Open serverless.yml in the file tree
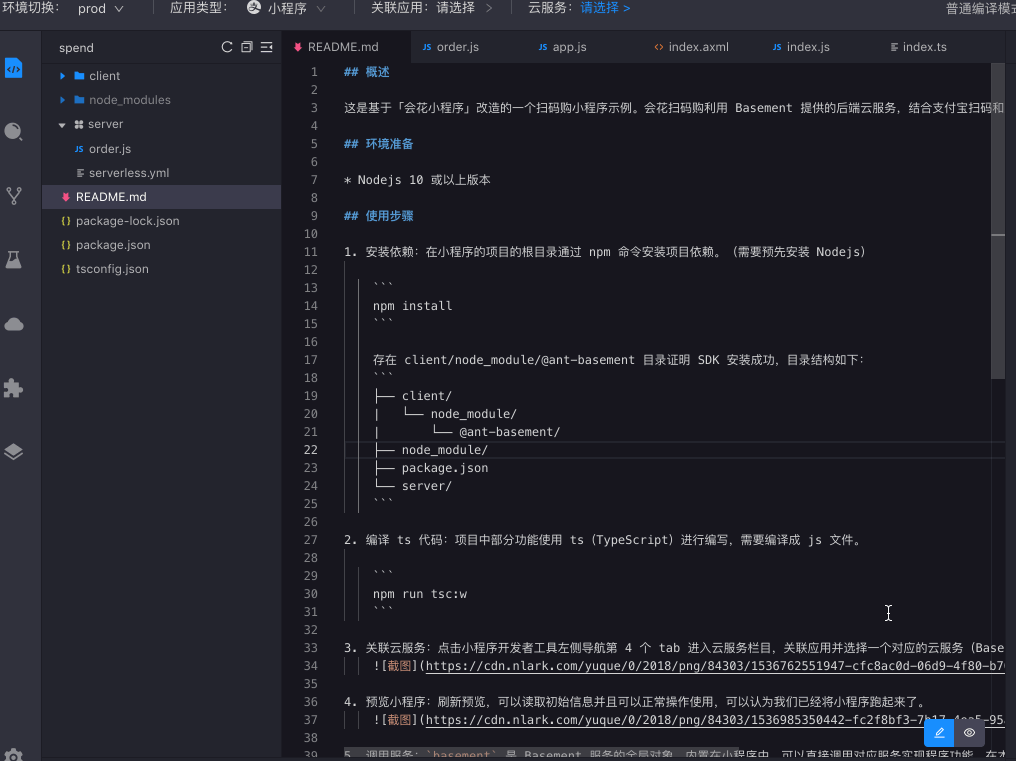This screenshot has height=761, width=1016. (161, 173)
